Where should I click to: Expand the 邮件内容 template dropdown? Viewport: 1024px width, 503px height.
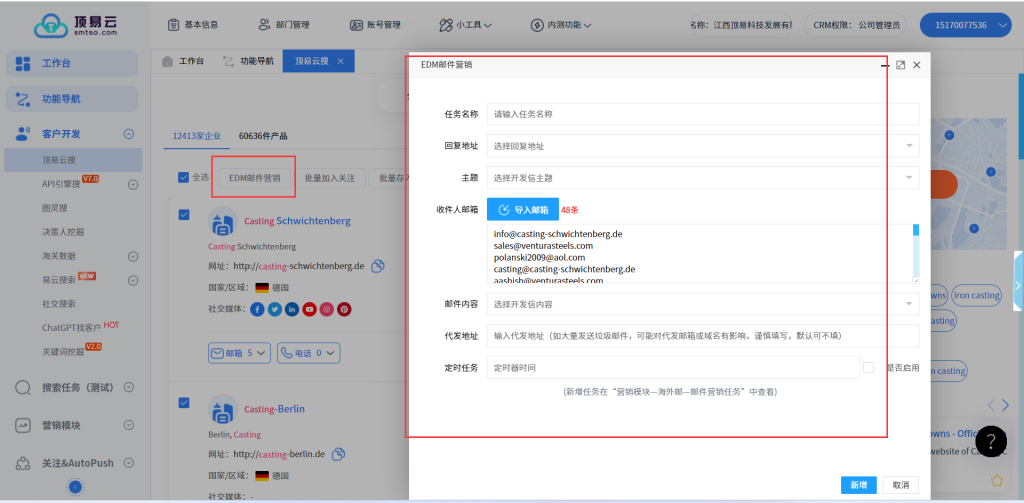(702, 304)
